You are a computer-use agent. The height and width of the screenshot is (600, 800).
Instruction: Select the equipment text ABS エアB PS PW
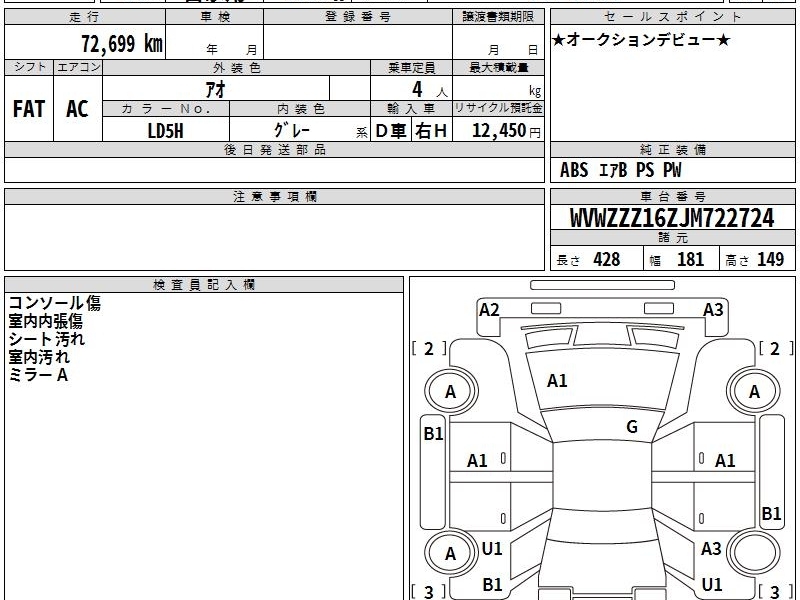point(620,170)
